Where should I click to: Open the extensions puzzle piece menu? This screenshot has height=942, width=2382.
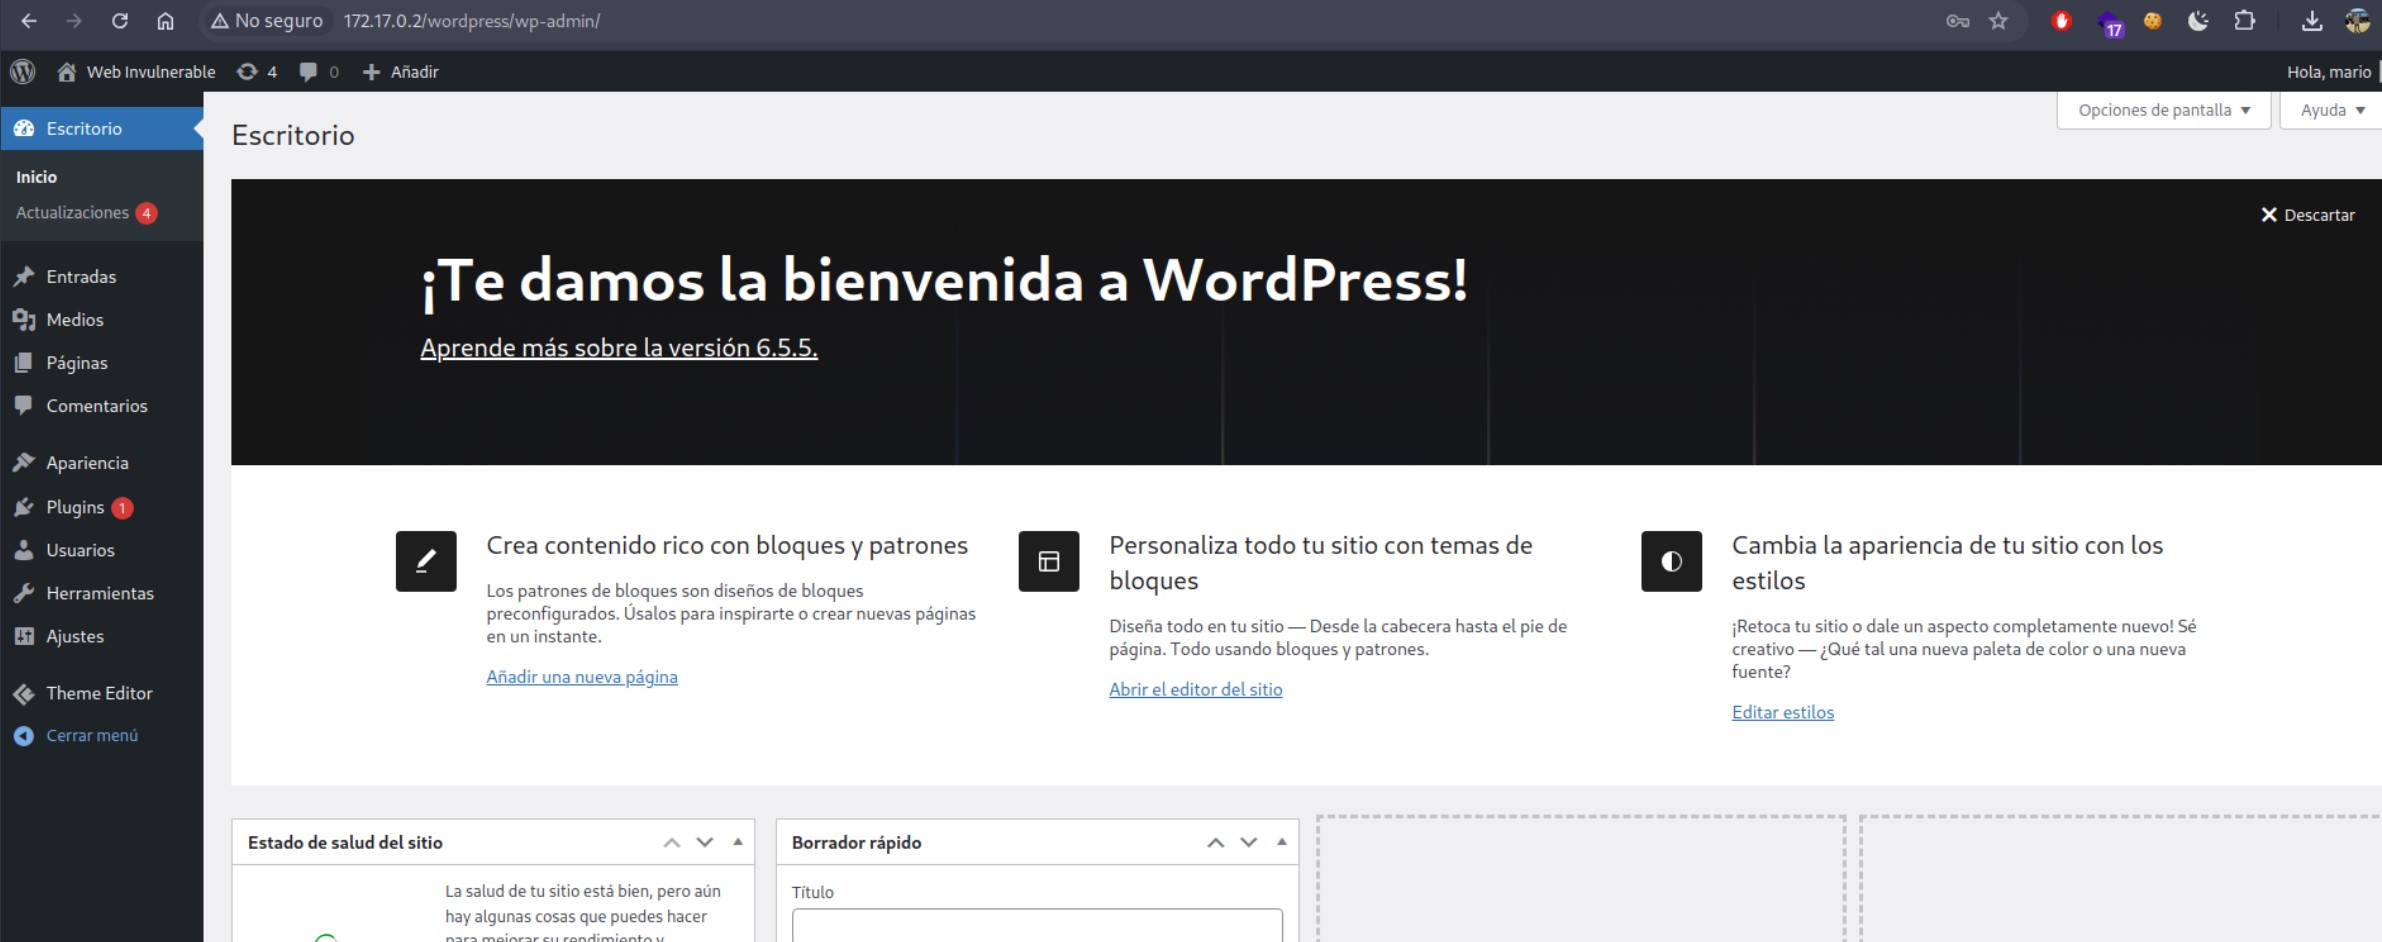tap(2245, 21)
